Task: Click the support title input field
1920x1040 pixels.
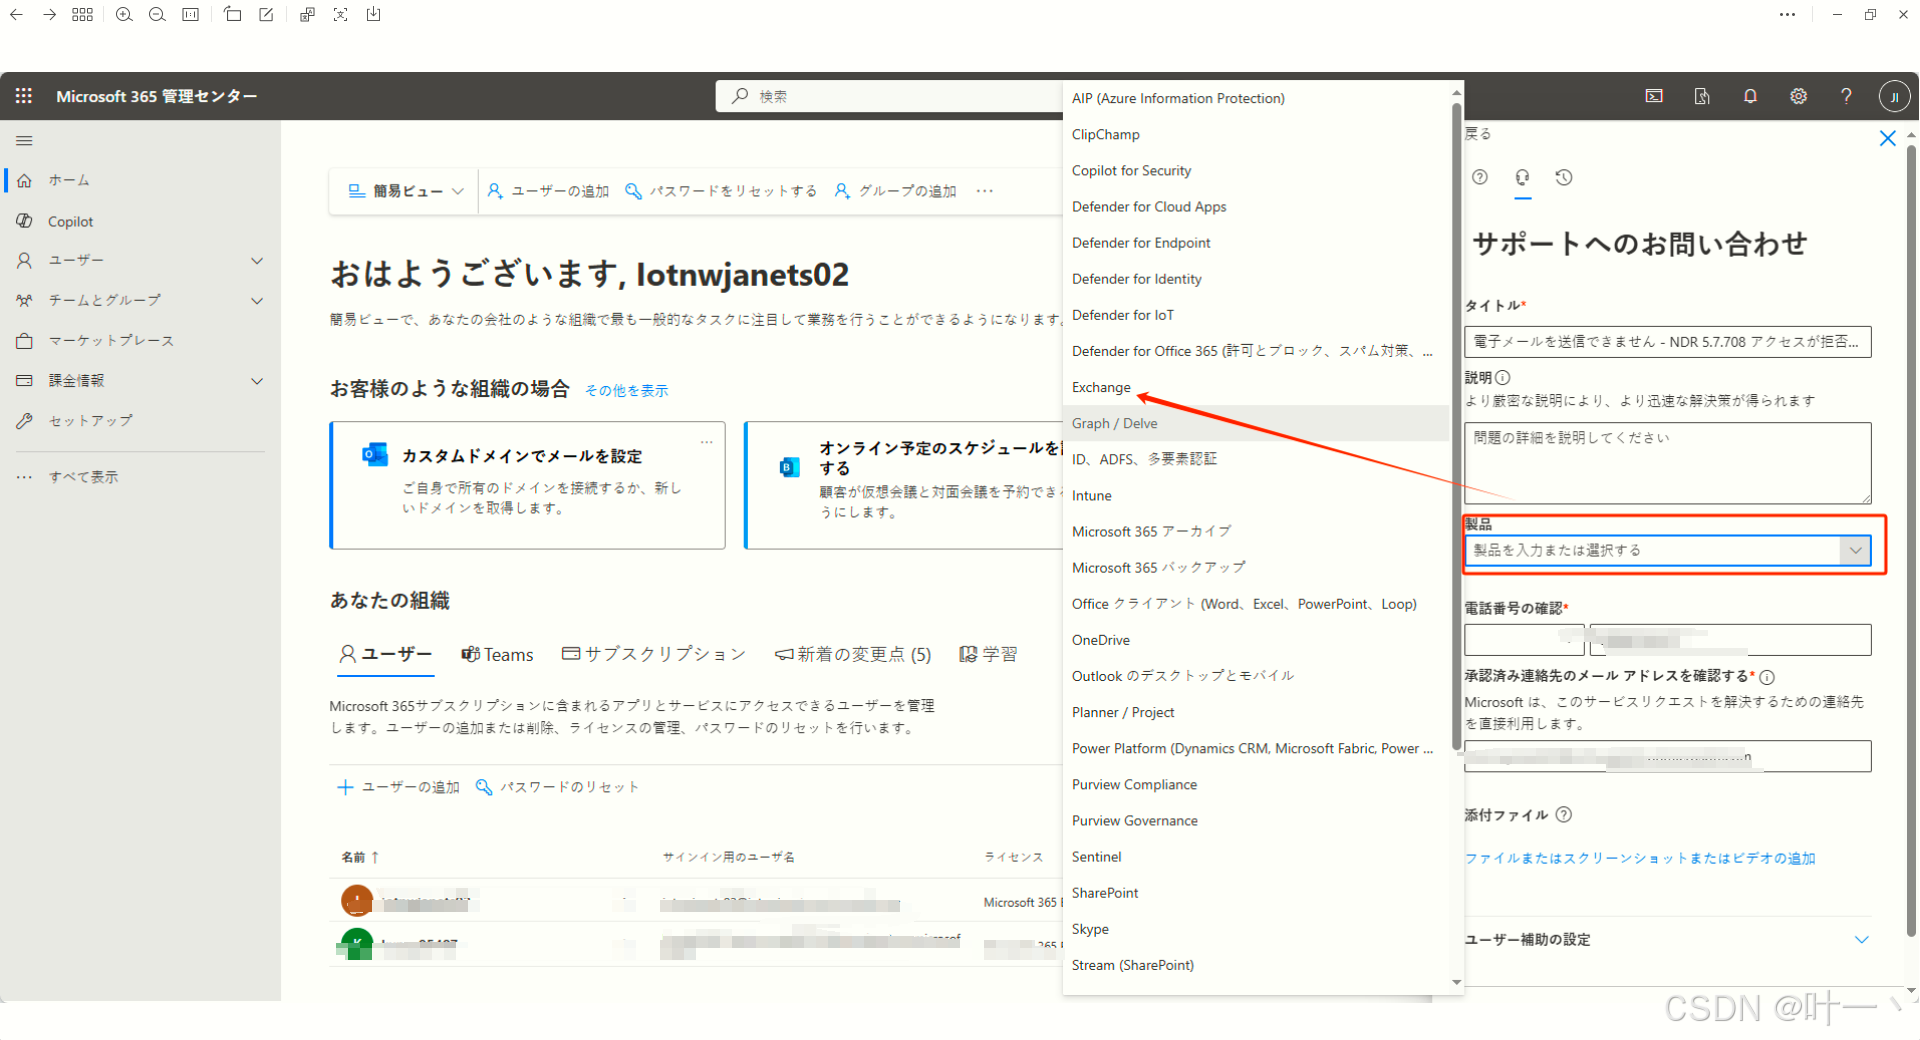Action: tap(1667, 342)
